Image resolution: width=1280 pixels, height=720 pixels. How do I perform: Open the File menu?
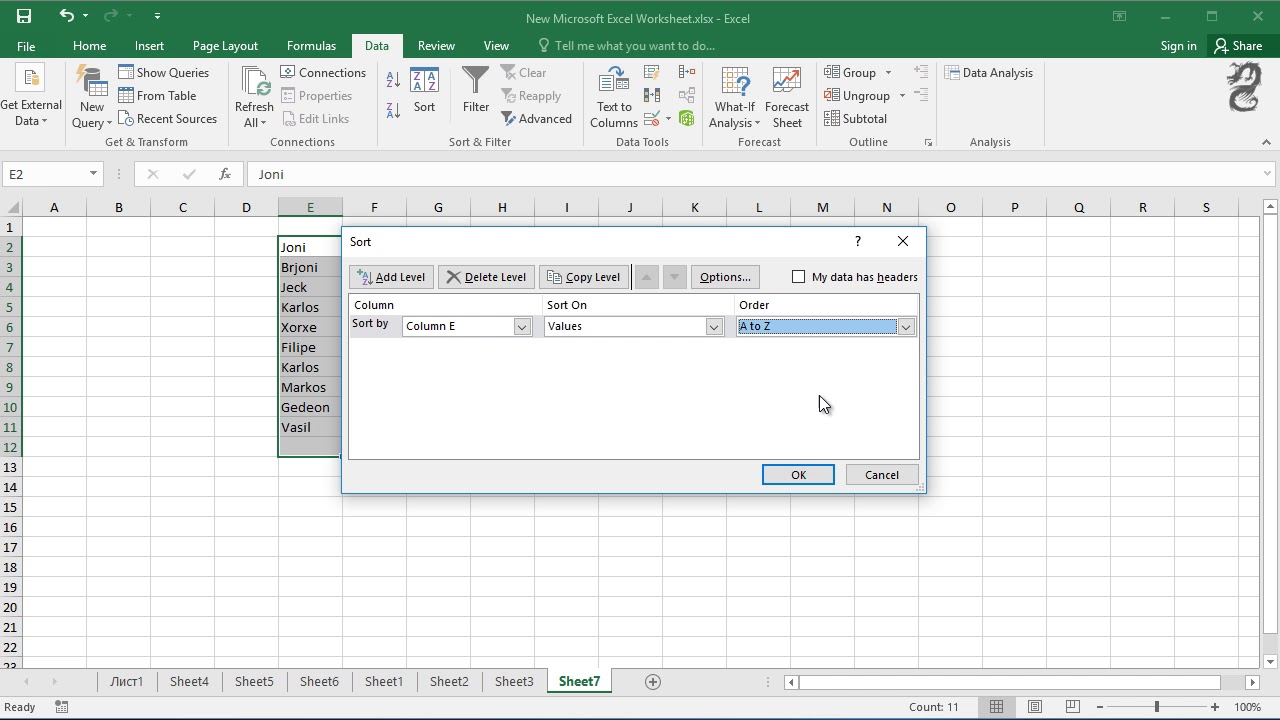(26, 45)
